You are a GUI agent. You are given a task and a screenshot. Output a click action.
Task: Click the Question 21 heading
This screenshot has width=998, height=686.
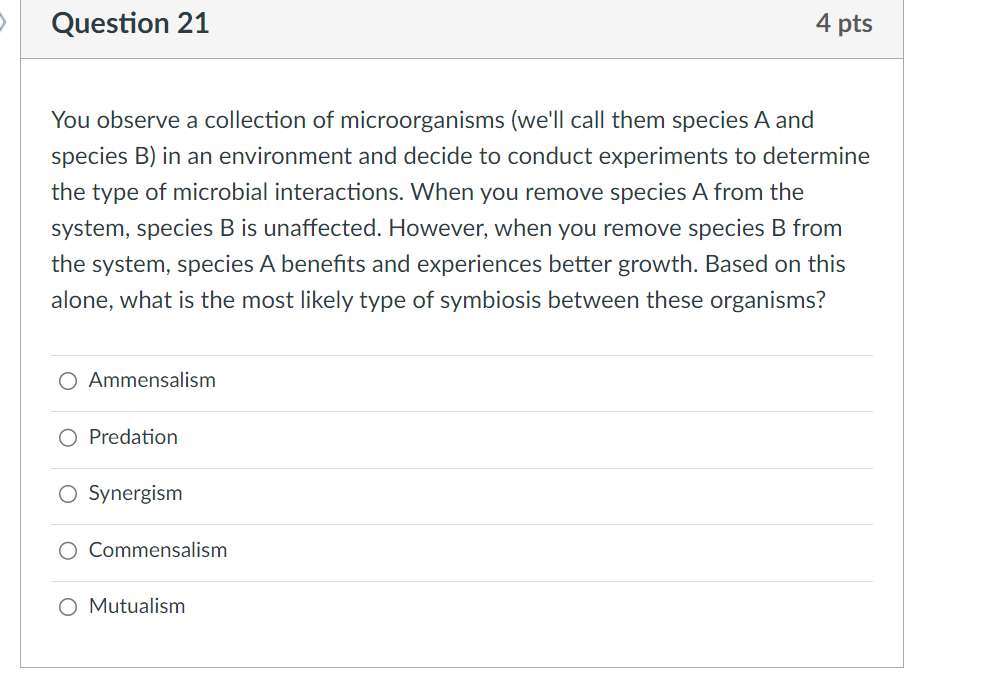pyautogui.click(x=129, y=23)
